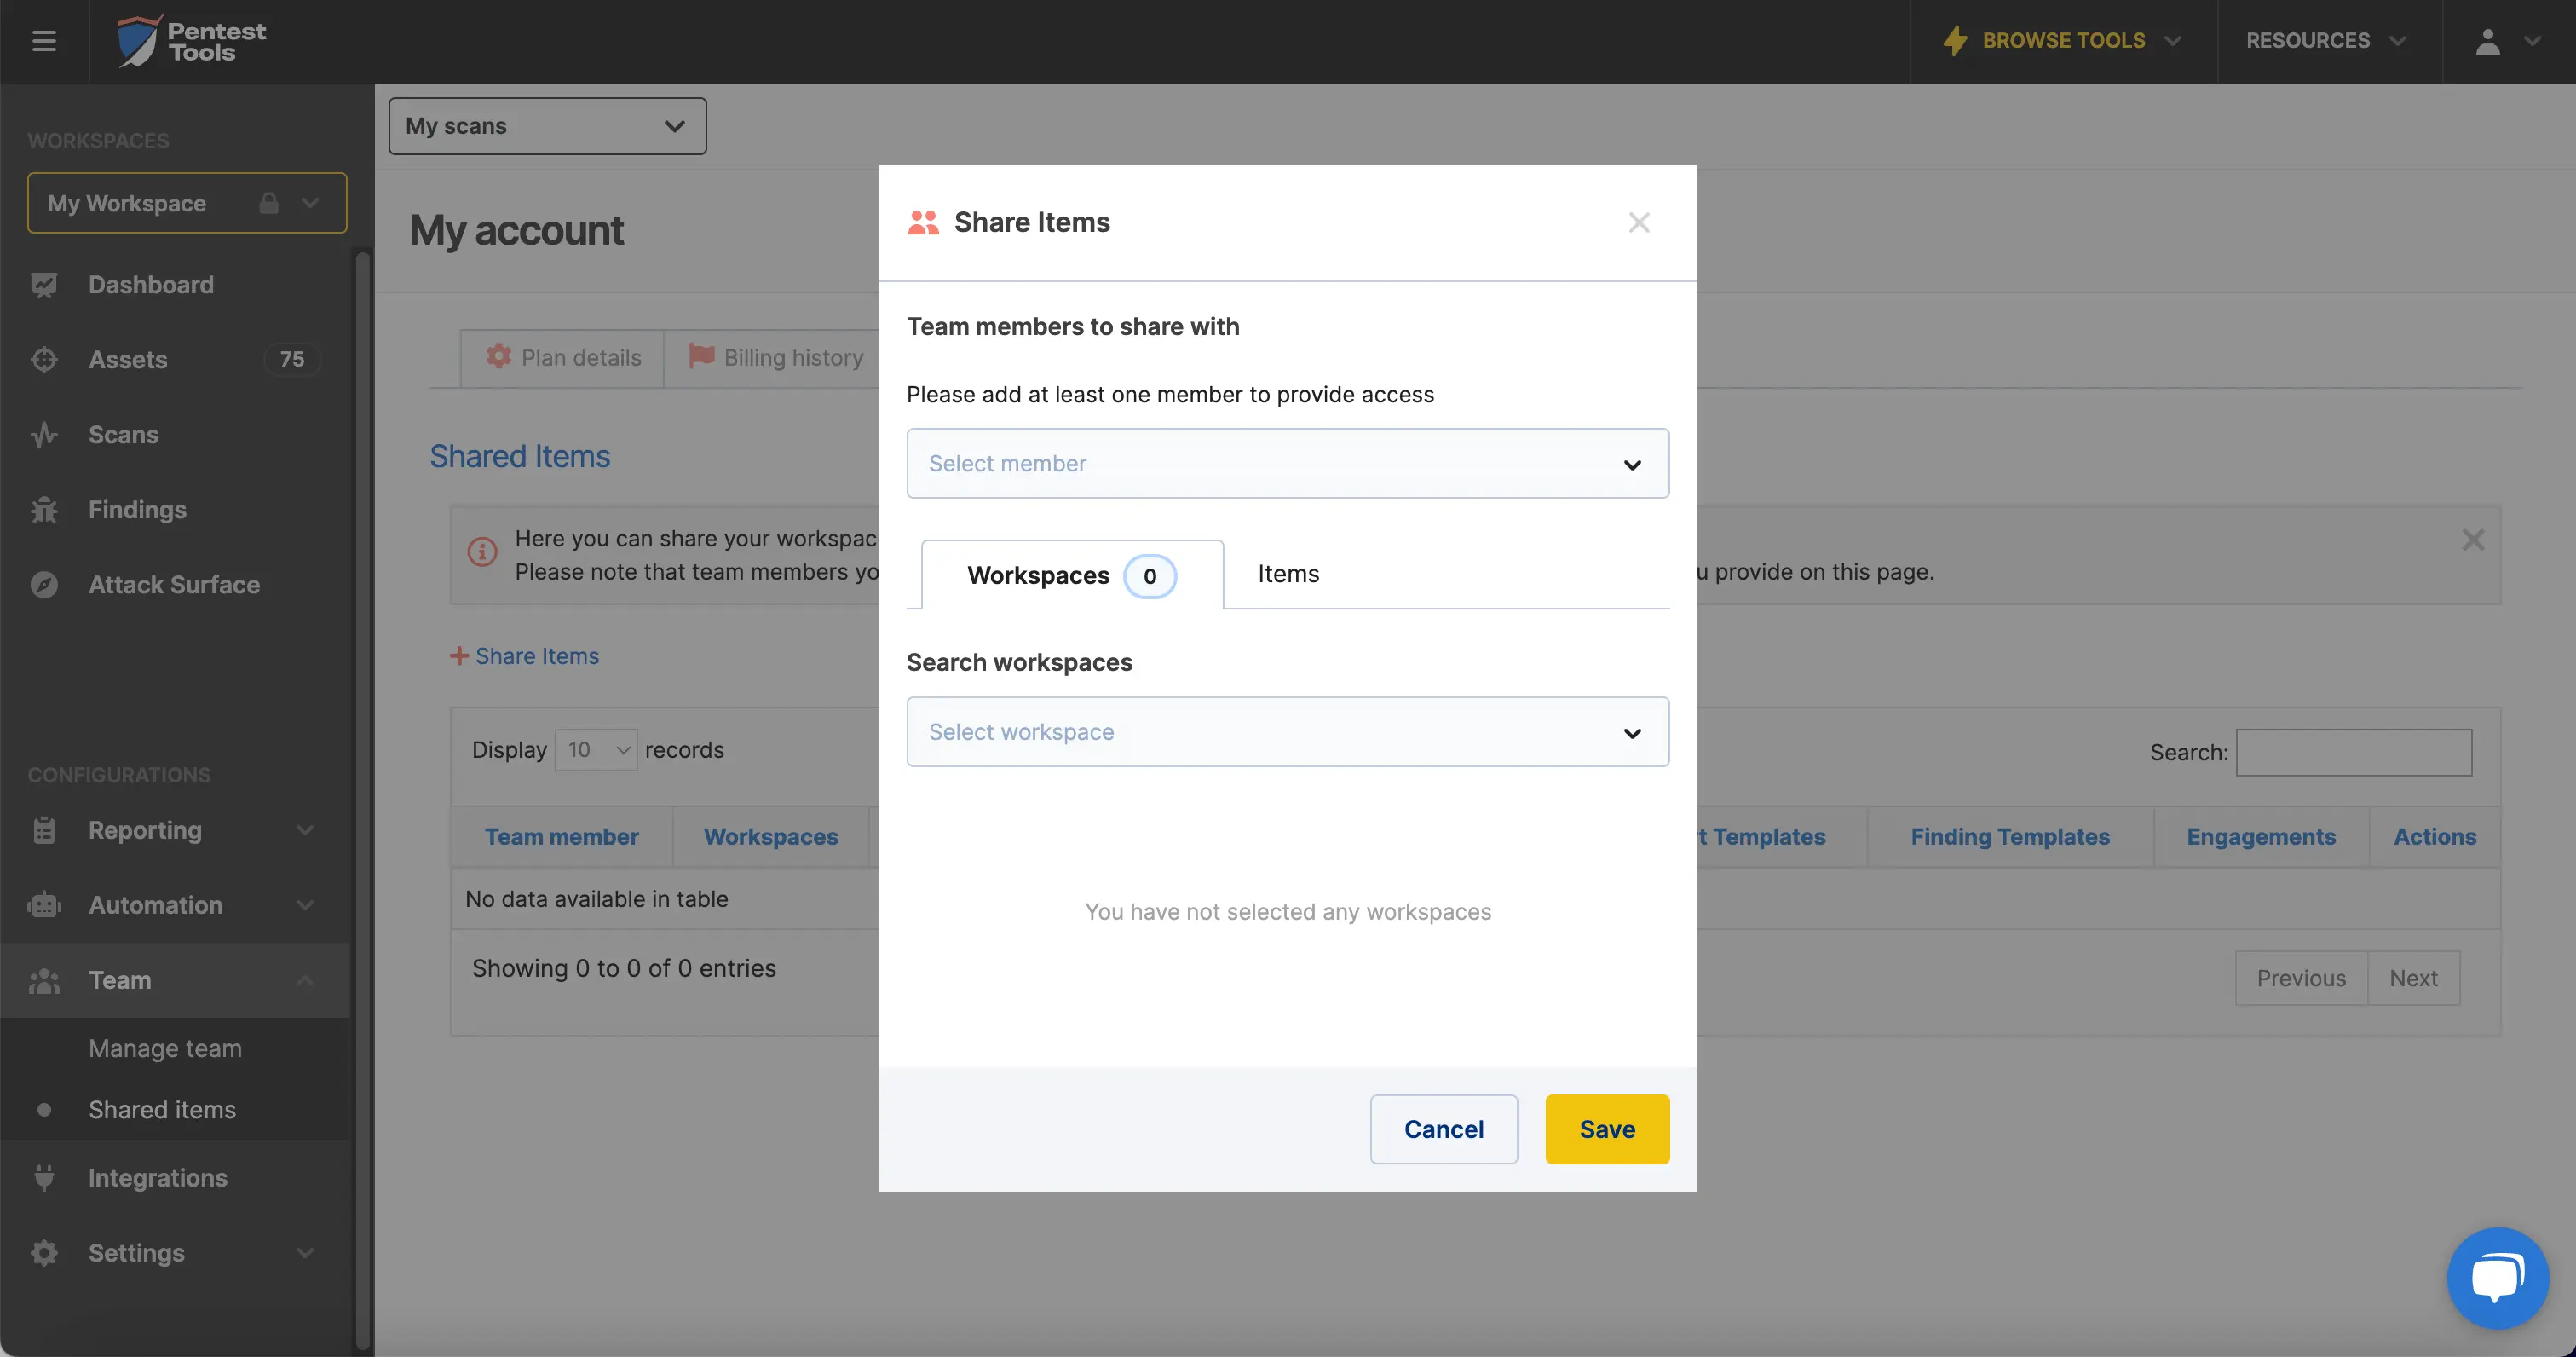Screen dimensions: 2576x1357
Task: Open the Manage team sidebar link
Action: [x=165, y=1048]
